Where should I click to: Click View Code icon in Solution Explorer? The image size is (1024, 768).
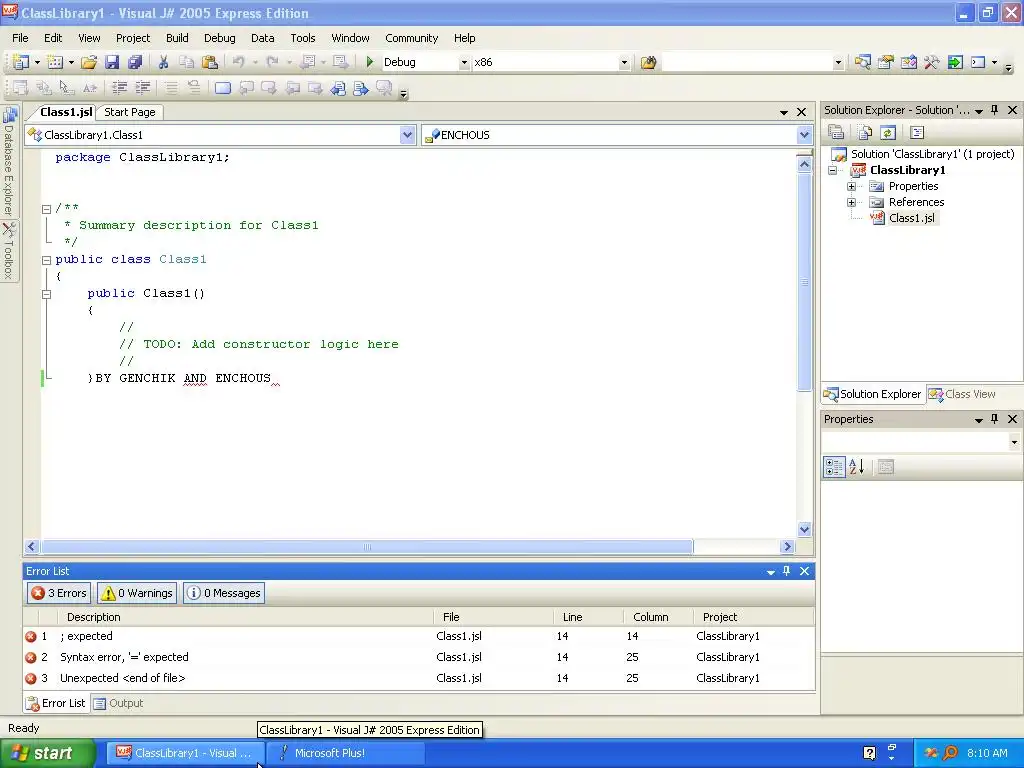pyautogui.click(x=917, y=133)
